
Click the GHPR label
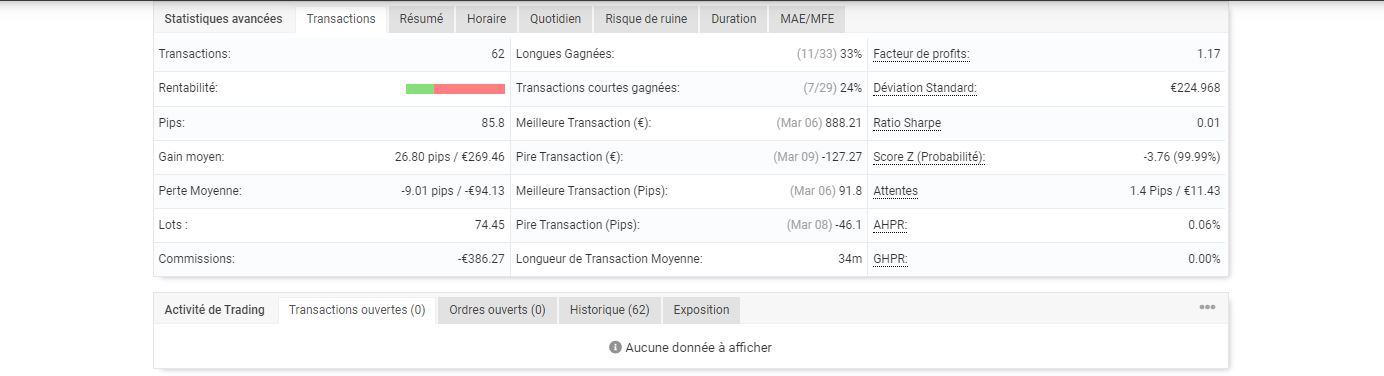point(890,259)
